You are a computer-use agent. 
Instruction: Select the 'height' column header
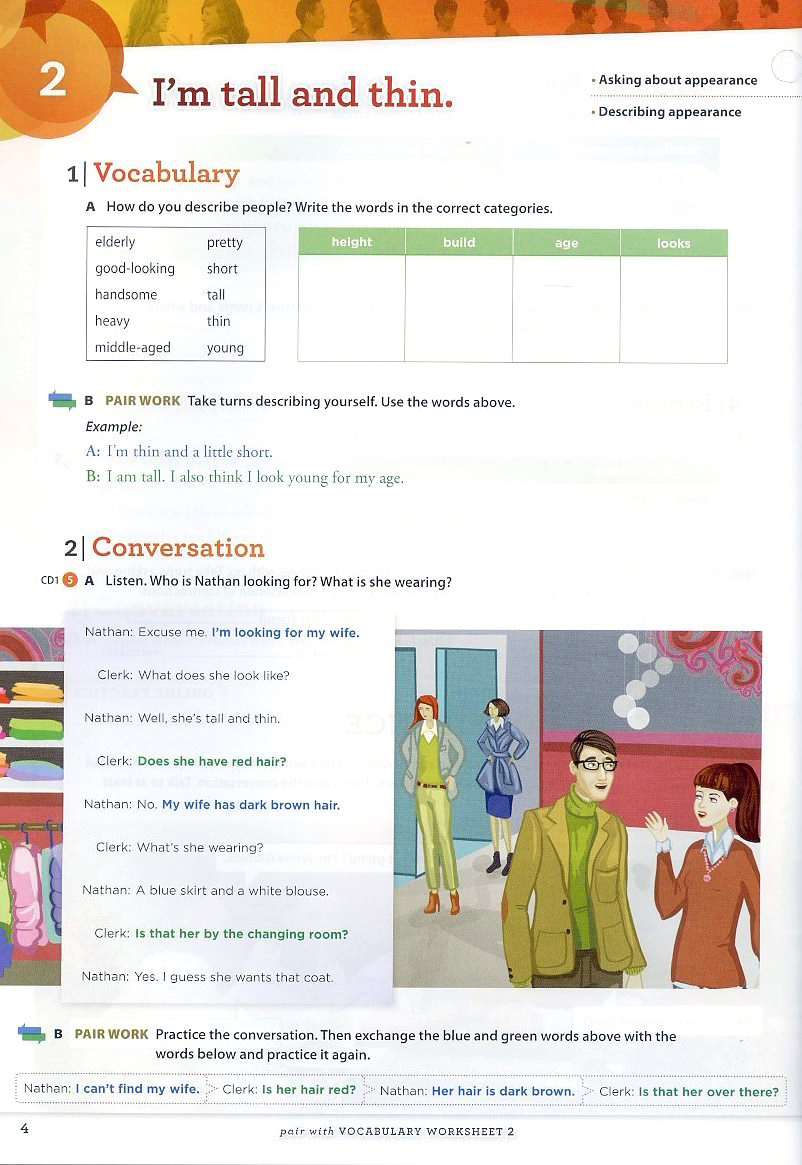(x=352, y=242)
